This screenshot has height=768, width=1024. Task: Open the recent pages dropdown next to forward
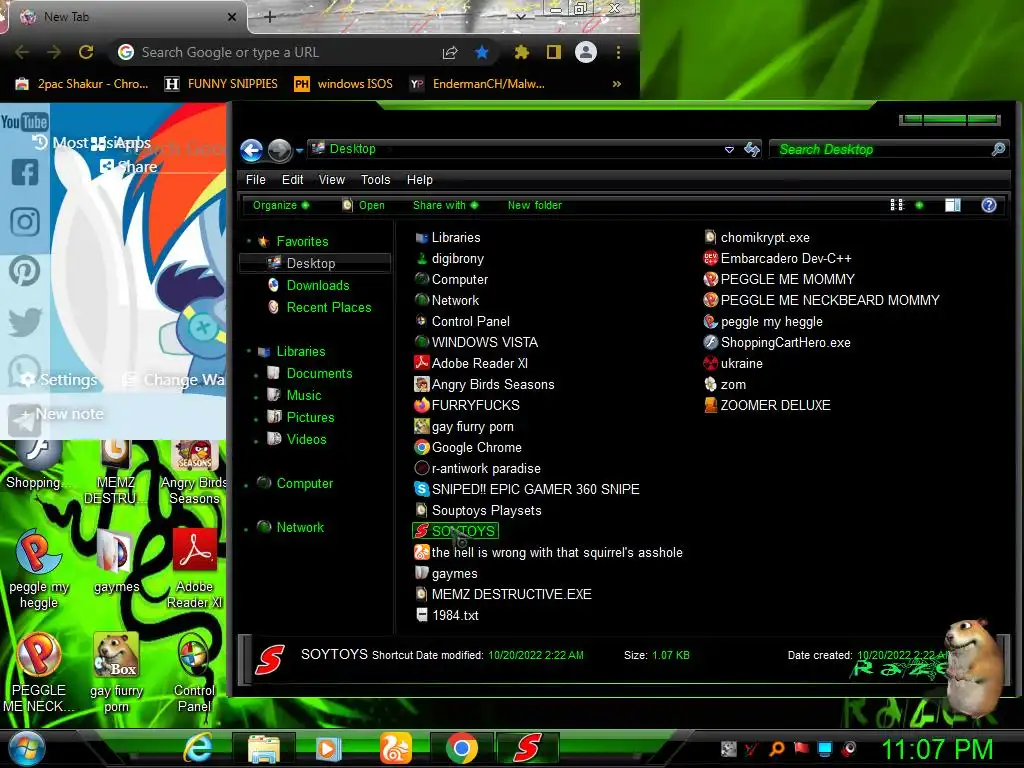299,151
